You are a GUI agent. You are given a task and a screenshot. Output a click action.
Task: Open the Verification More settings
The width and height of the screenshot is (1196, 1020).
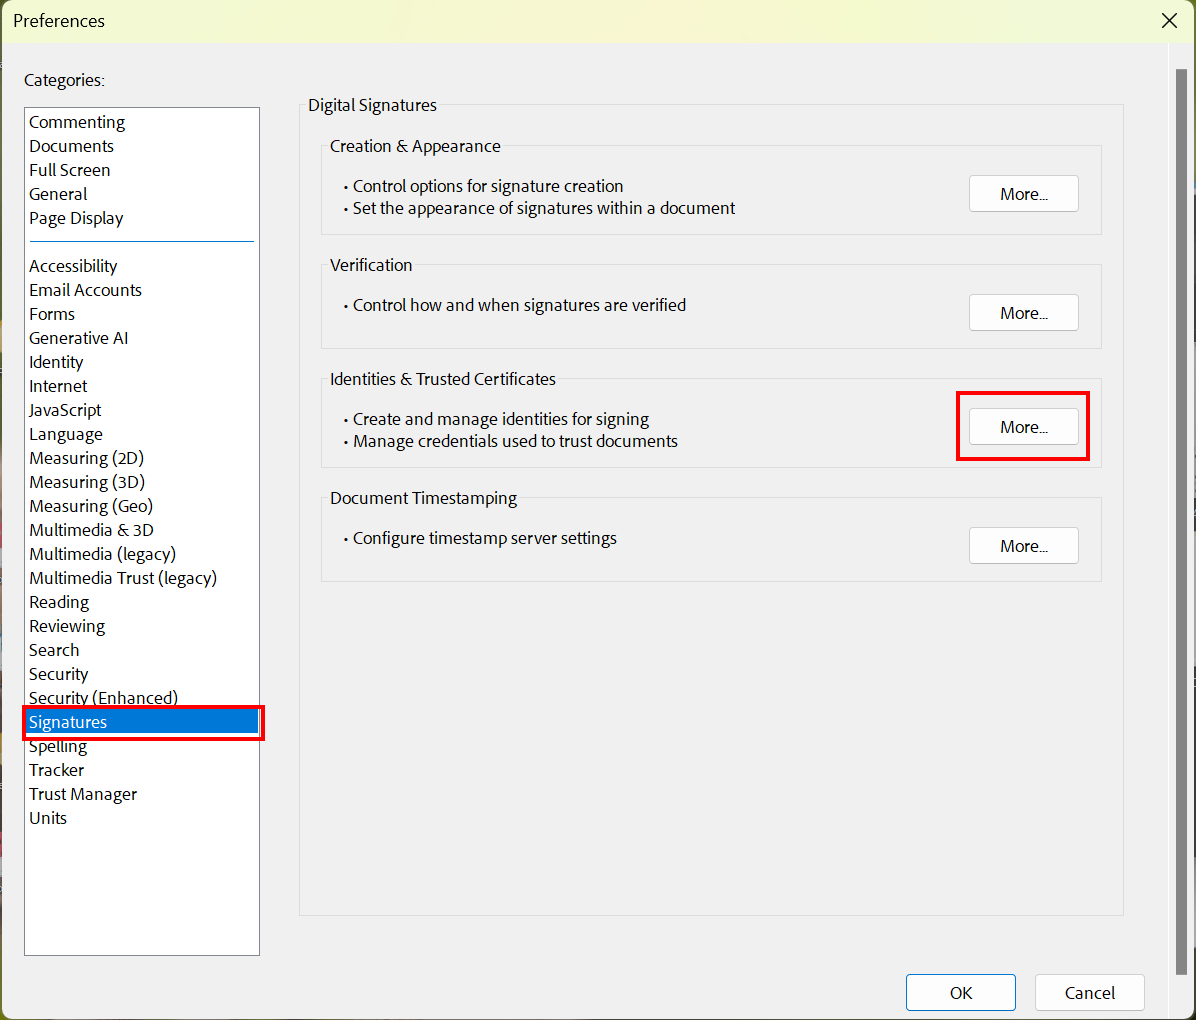[1023, 312]
